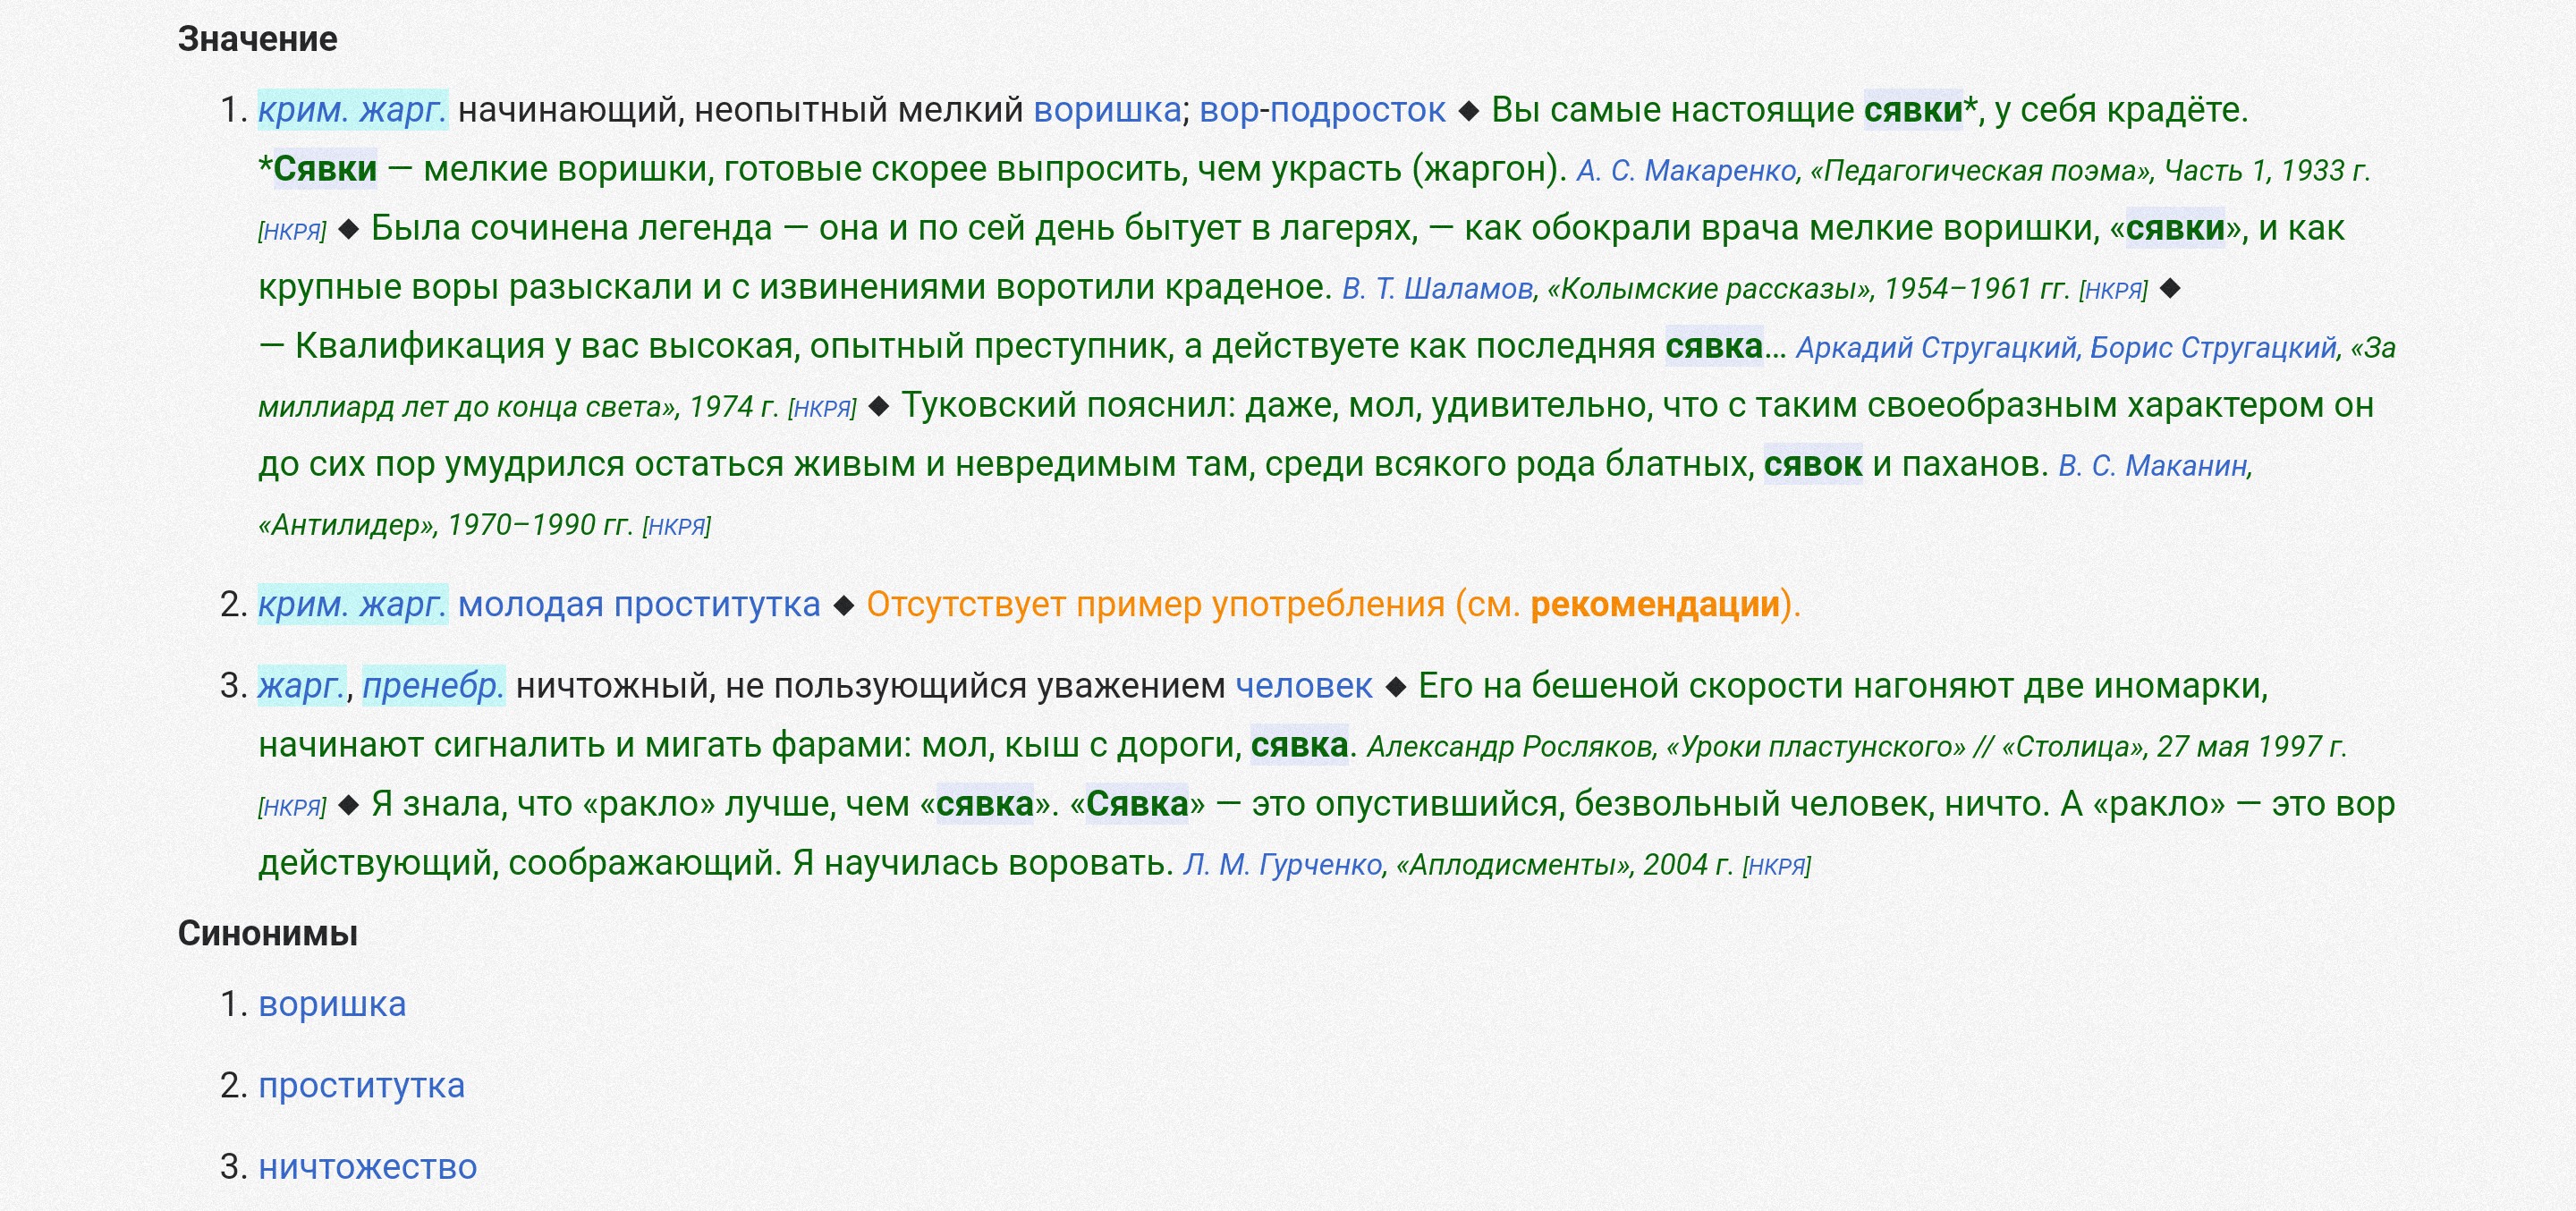This screenshot has width=2576, height=1211.
Task: Open 'крим. жарг.' label in definition 1
Action: pos(352,110)
